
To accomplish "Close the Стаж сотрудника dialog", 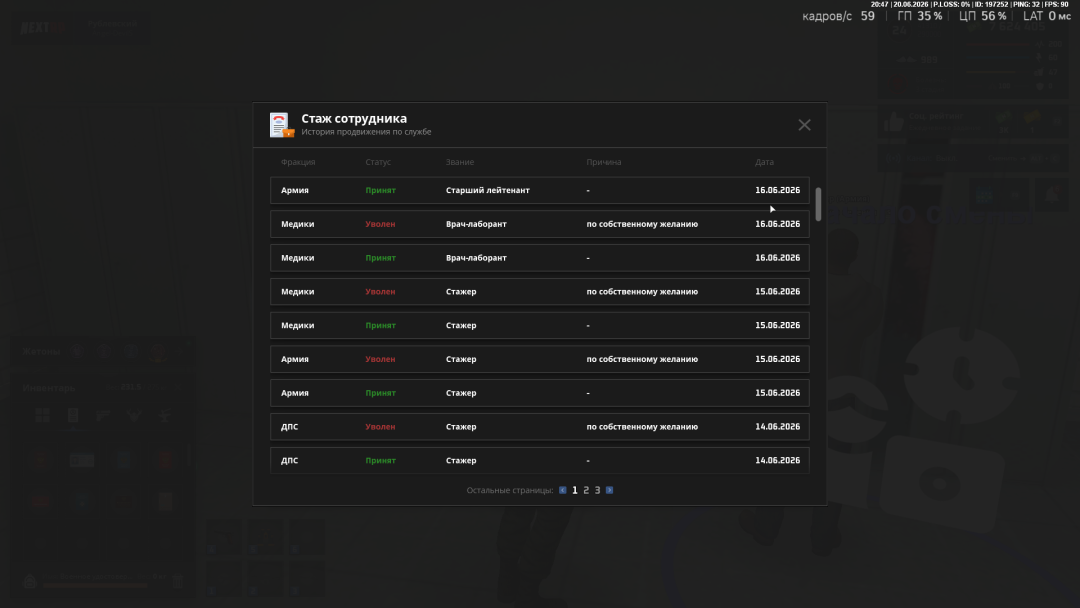I will pyautogui.click(x=804, y=125).
